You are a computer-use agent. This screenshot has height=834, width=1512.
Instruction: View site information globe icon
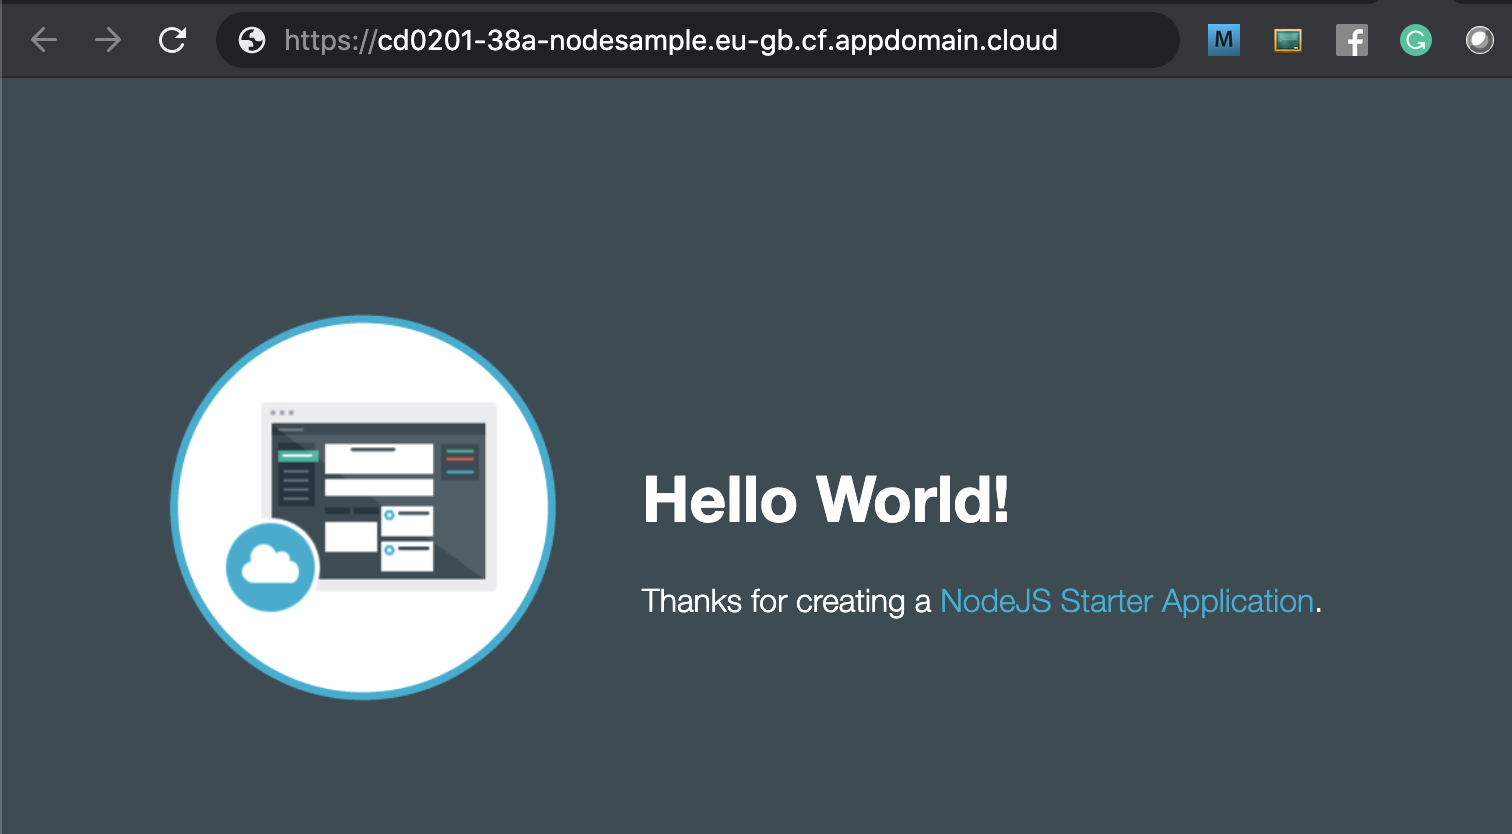[252, 40]
